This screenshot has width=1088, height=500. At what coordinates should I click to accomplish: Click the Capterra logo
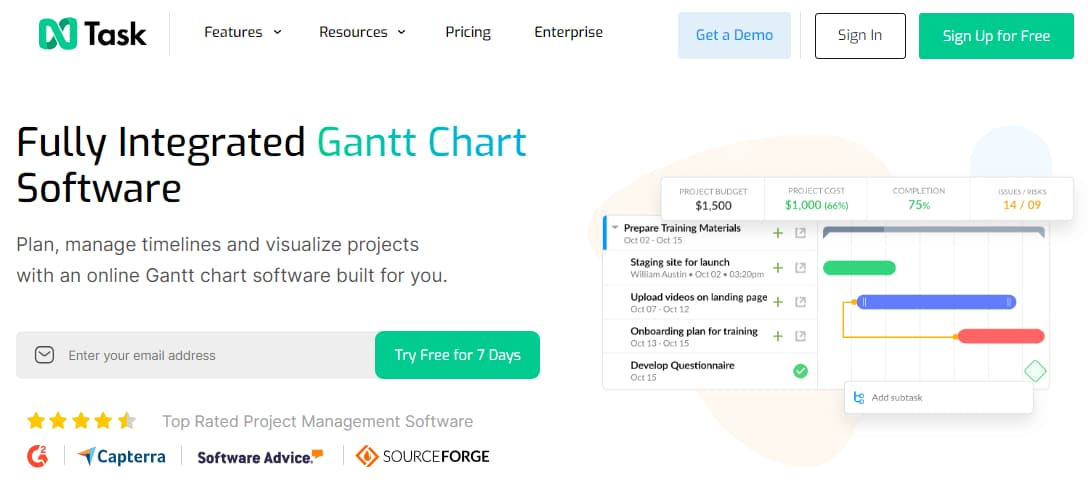pos(121,456)
